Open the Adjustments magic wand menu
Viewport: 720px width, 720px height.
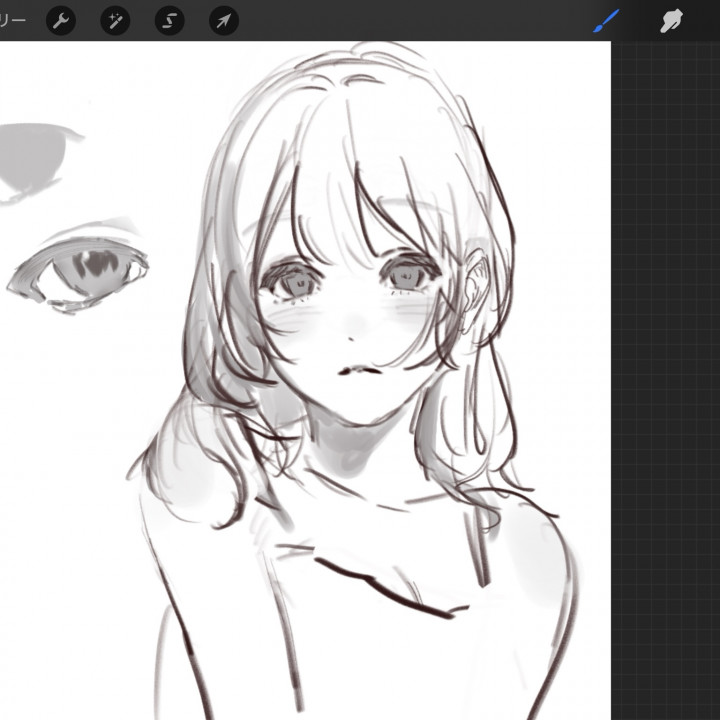click(115, 21)
